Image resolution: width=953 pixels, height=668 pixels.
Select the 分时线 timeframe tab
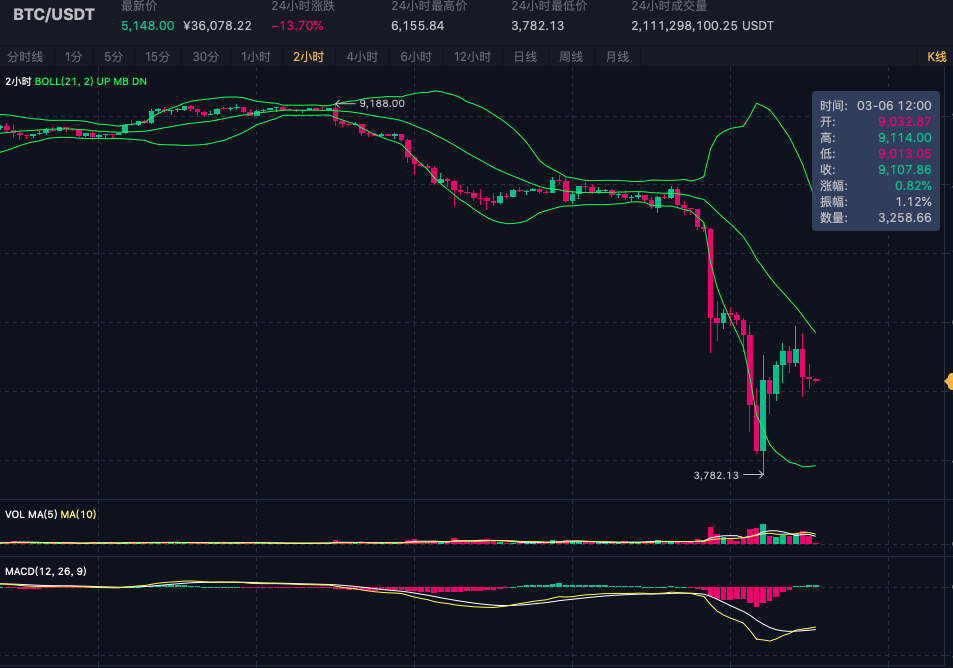coord(25,57)
